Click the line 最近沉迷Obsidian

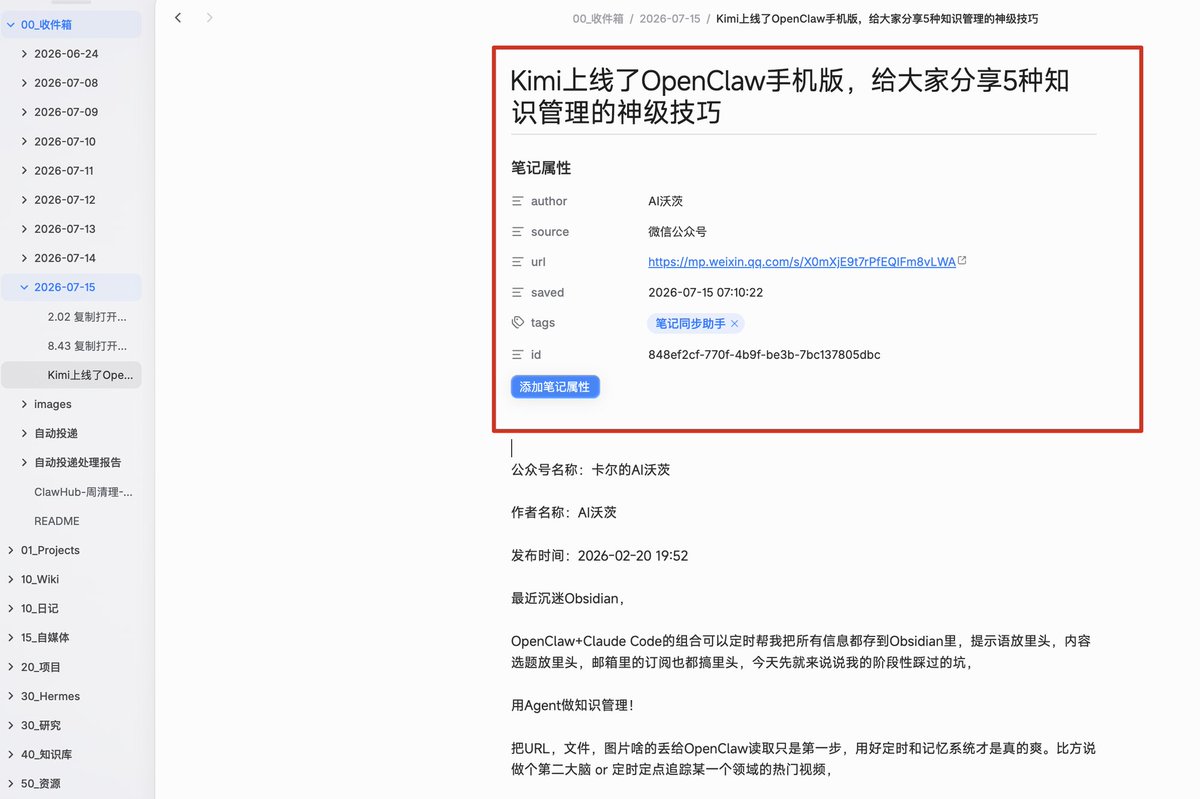coord(568,599)
